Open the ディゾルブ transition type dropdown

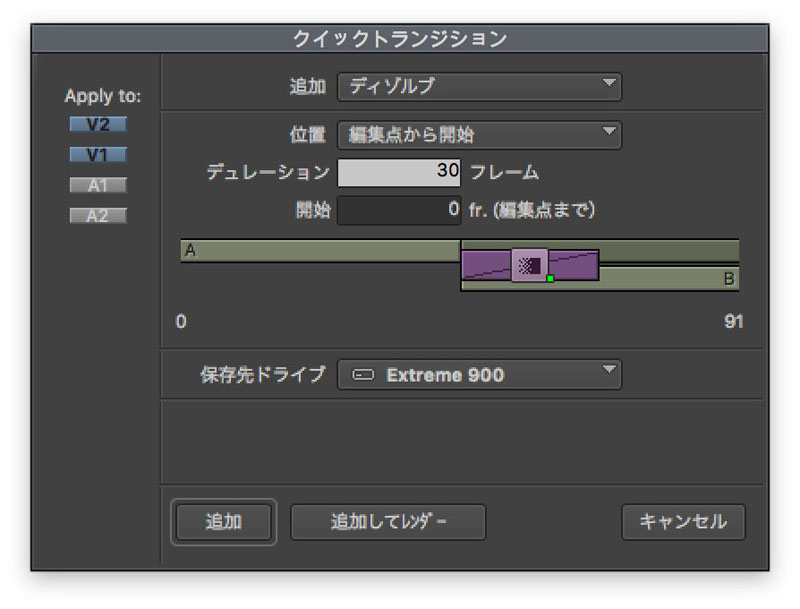(x=479, y=86)
